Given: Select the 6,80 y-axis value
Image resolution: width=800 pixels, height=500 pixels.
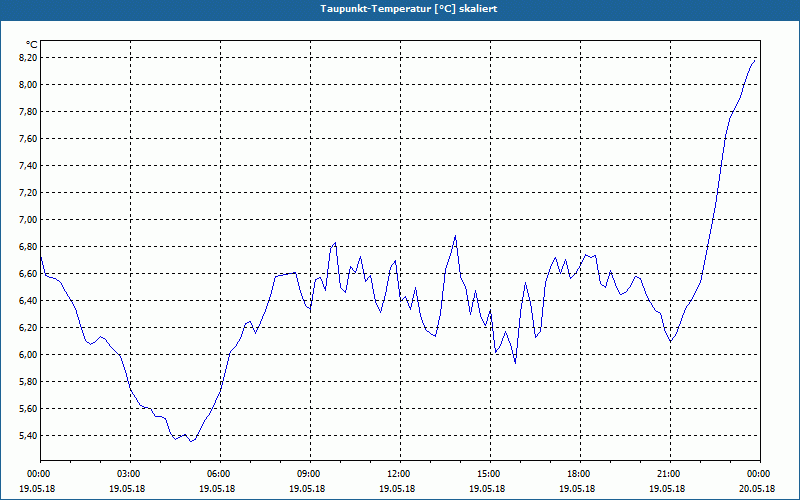Looking at the screenshot, I should (28, 247).
